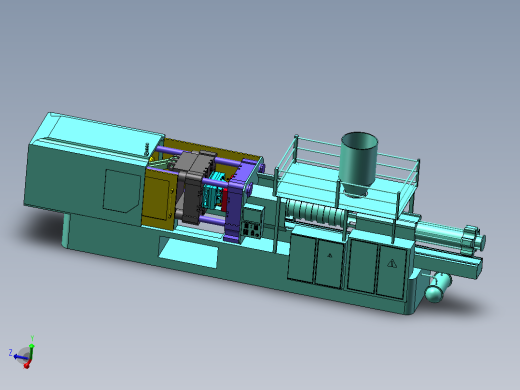520x390 pixels.
Task: Click large warning triangle on right cabinet door
Action: [392, 264]
